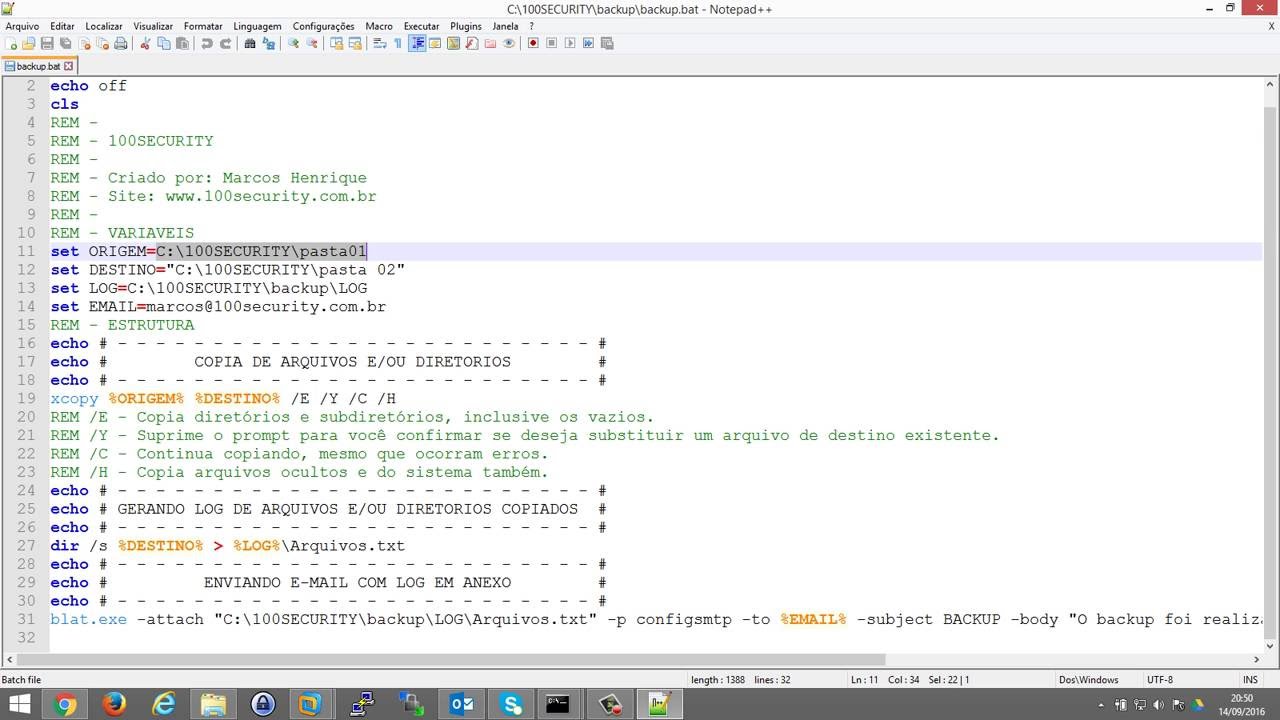Play back the recorded macro icon

pyautogui.click(x=570, y=44)
